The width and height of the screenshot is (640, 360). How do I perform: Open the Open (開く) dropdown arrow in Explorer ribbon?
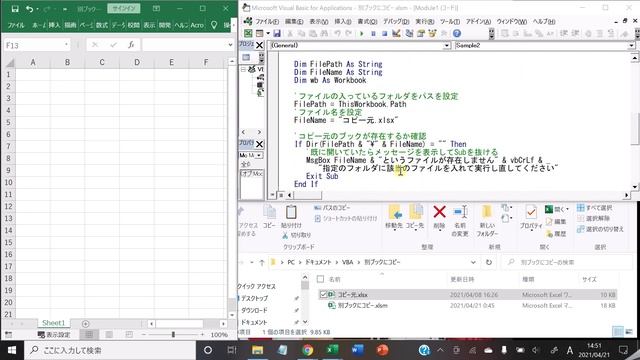567,209
